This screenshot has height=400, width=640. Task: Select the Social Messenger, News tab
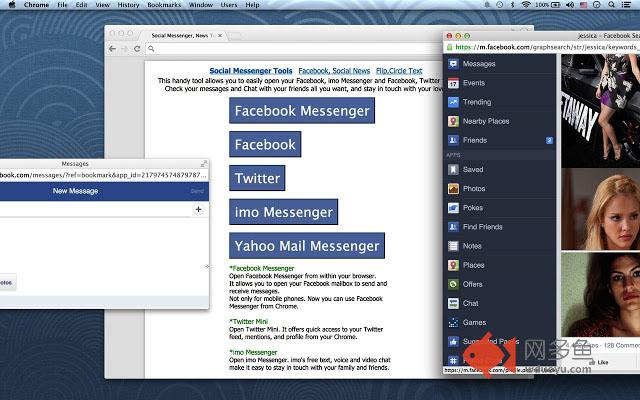(182, 36)
